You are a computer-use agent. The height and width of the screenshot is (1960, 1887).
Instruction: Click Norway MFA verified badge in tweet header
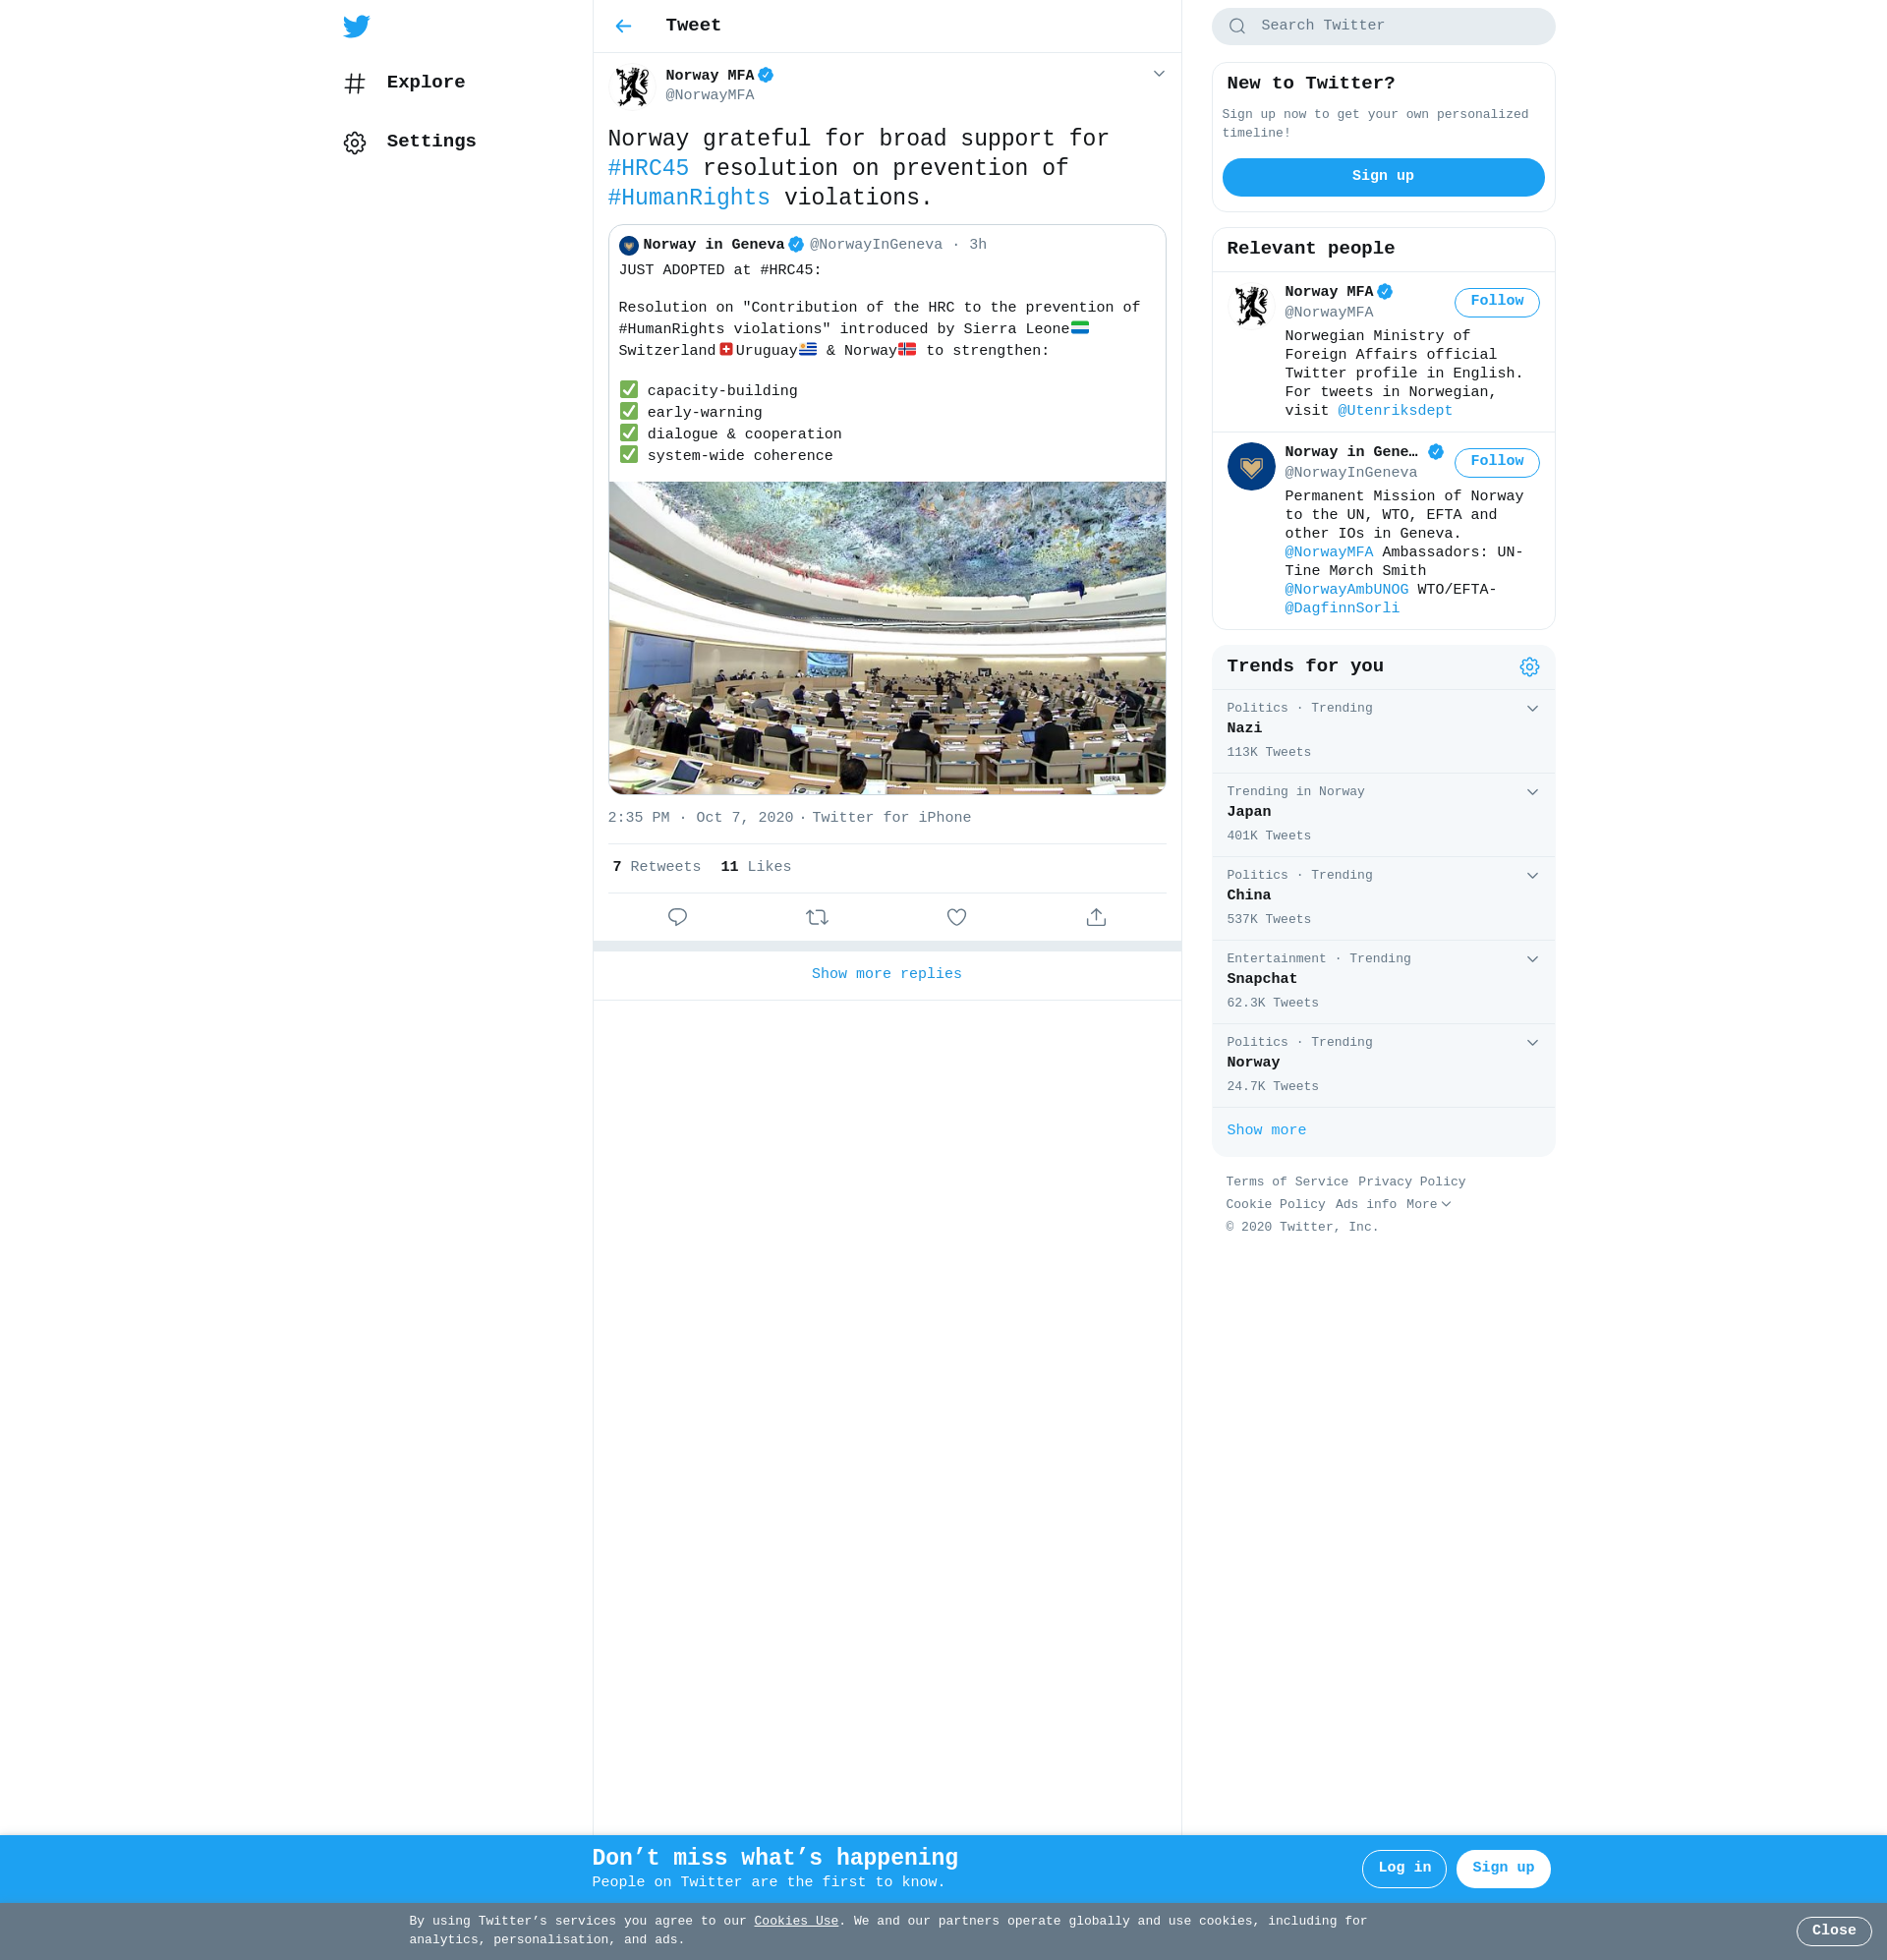[766, 75]
